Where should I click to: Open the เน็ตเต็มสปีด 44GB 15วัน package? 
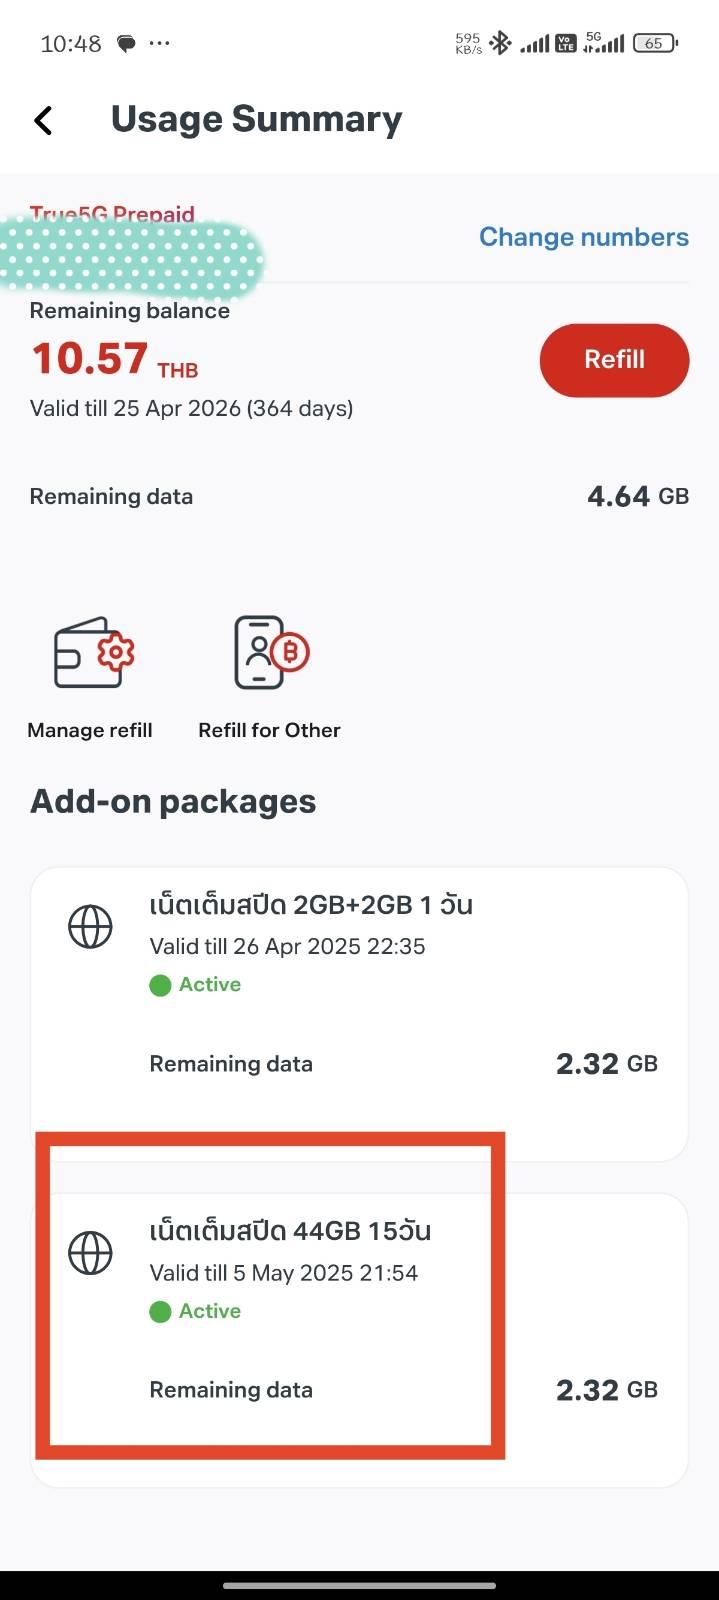[x=290, y=1231]
